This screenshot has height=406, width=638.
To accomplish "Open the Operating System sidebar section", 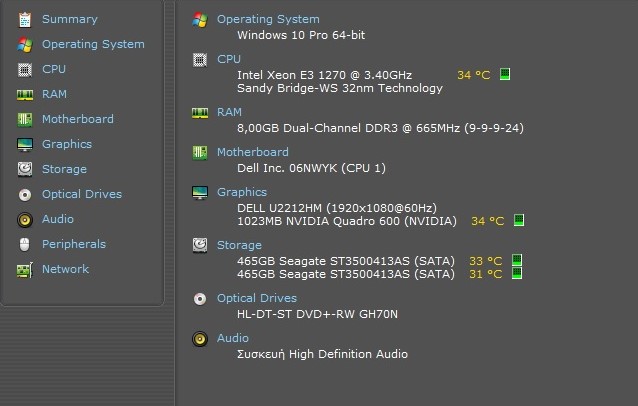I will click(93, 44).
